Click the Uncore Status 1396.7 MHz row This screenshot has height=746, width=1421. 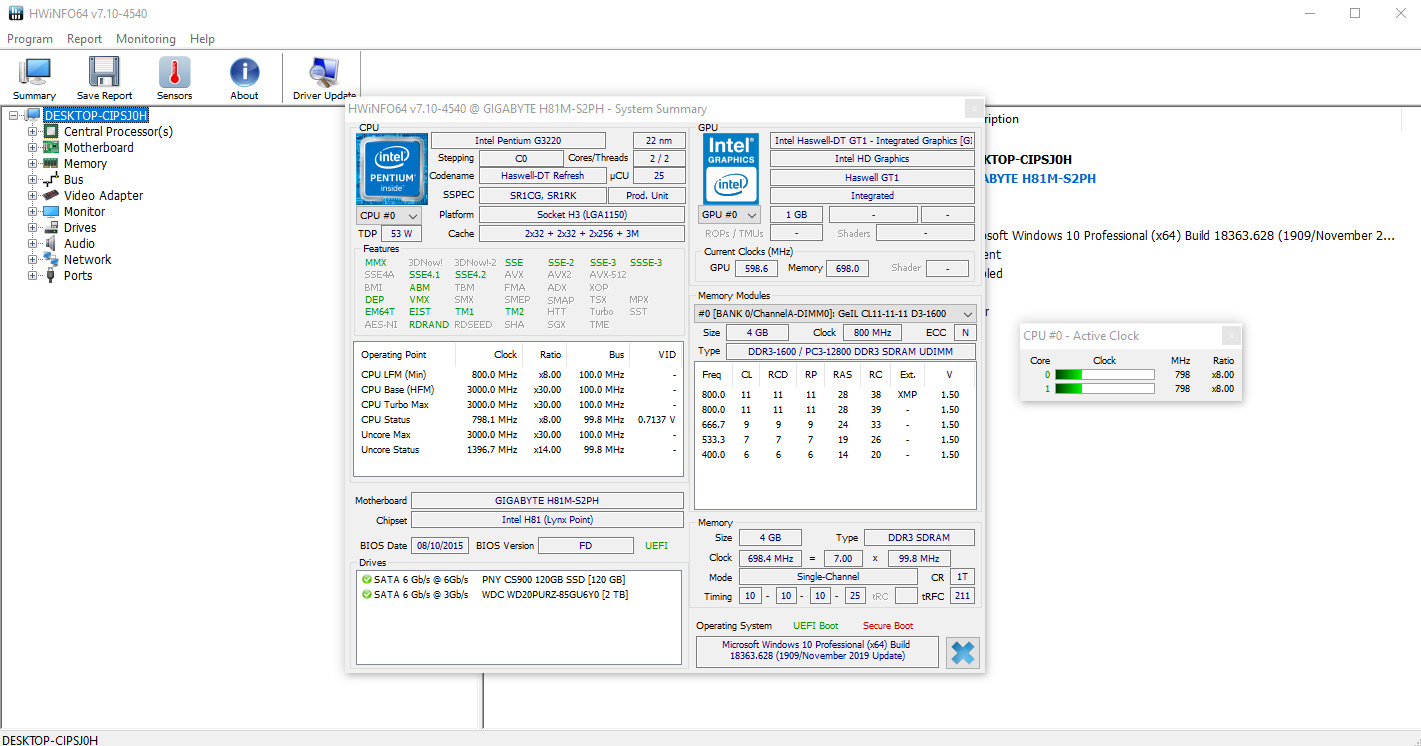tap(518, 450)
